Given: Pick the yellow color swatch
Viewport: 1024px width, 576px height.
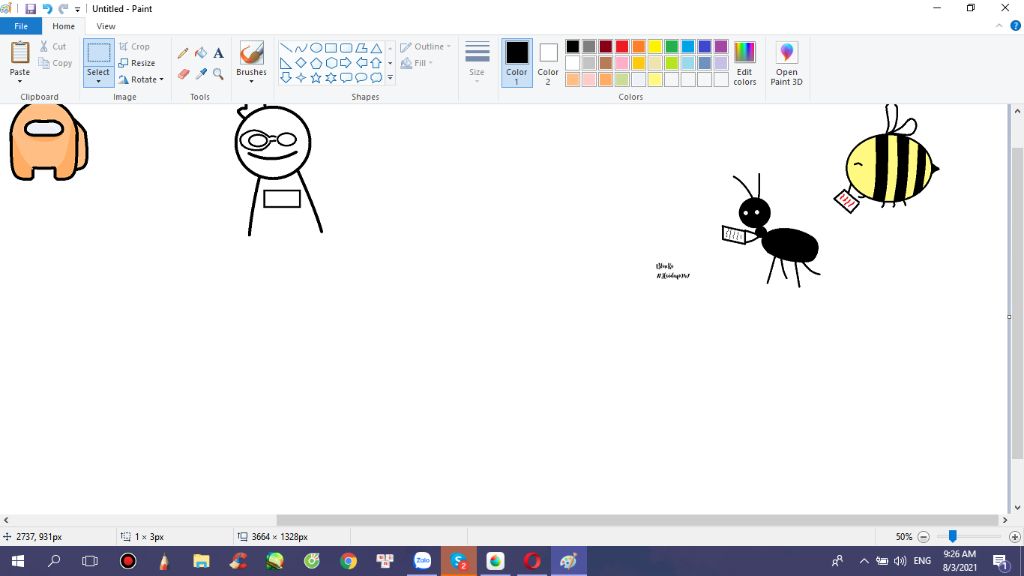Looking at the screenshot, I should click(654, 46).
